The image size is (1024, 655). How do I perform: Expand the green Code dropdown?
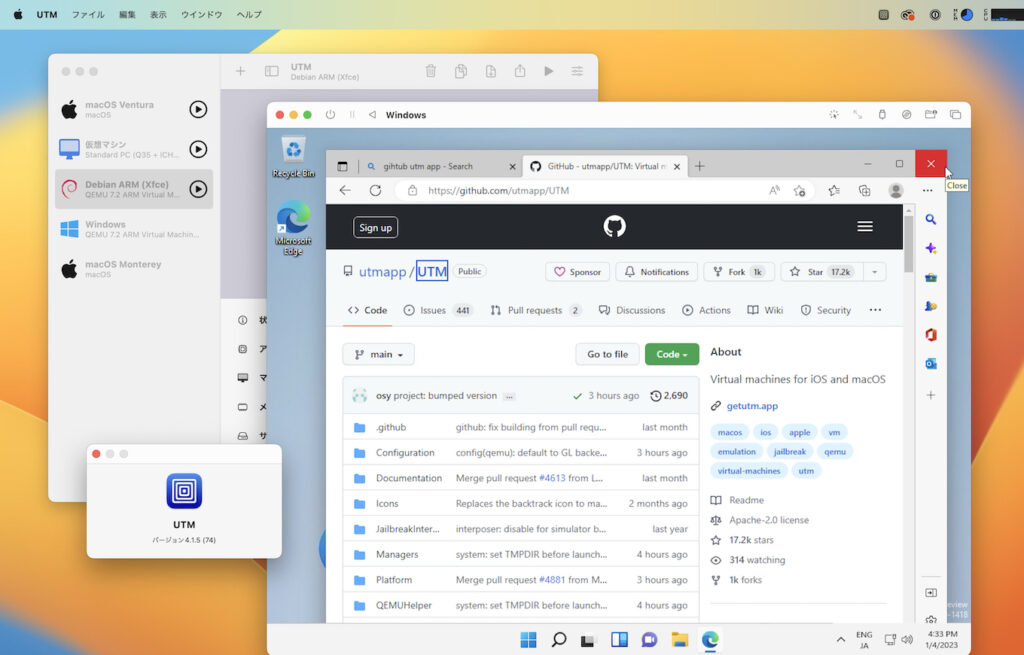coord(670,354)
